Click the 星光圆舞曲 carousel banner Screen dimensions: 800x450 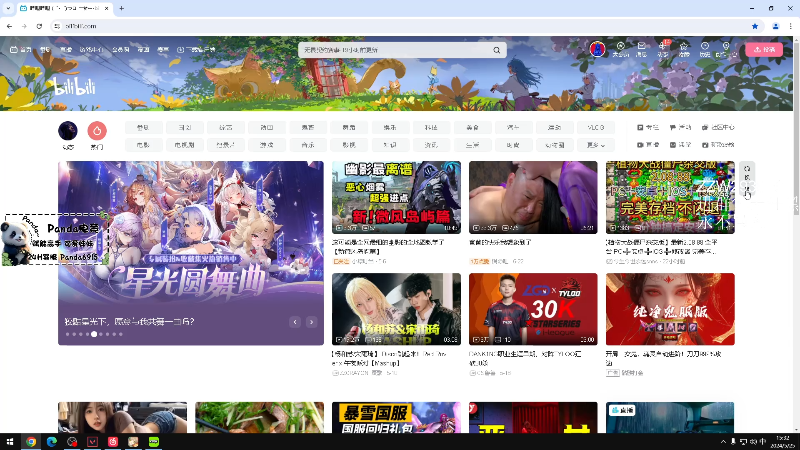191,253
